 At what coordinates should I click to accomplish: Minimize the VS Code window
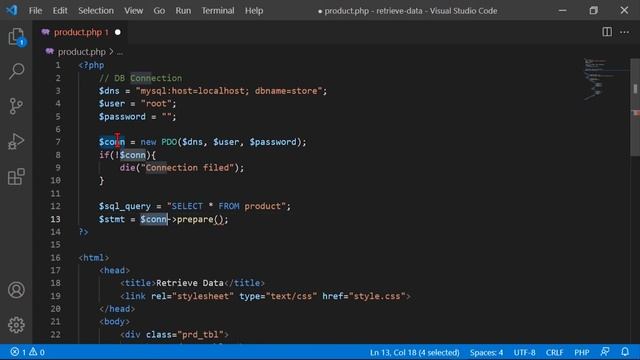(x=562, y=10)
